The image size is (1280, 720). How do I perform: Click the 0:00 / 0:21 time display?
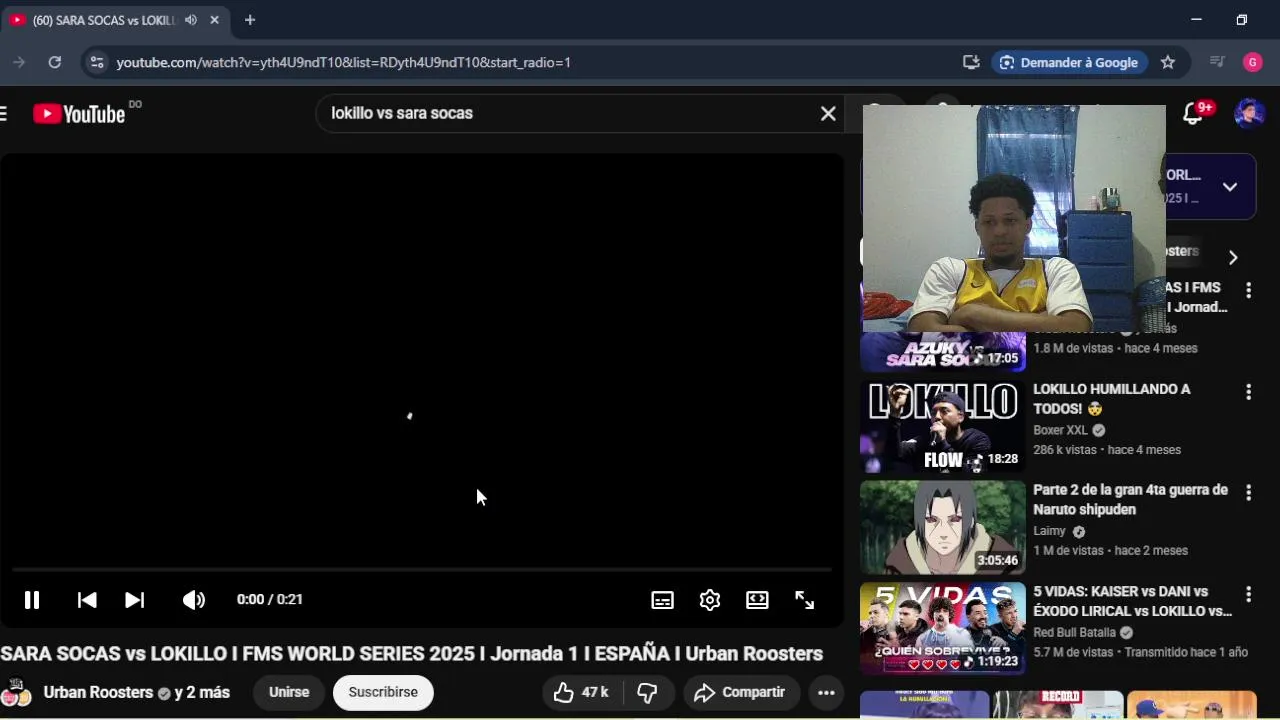270,600
